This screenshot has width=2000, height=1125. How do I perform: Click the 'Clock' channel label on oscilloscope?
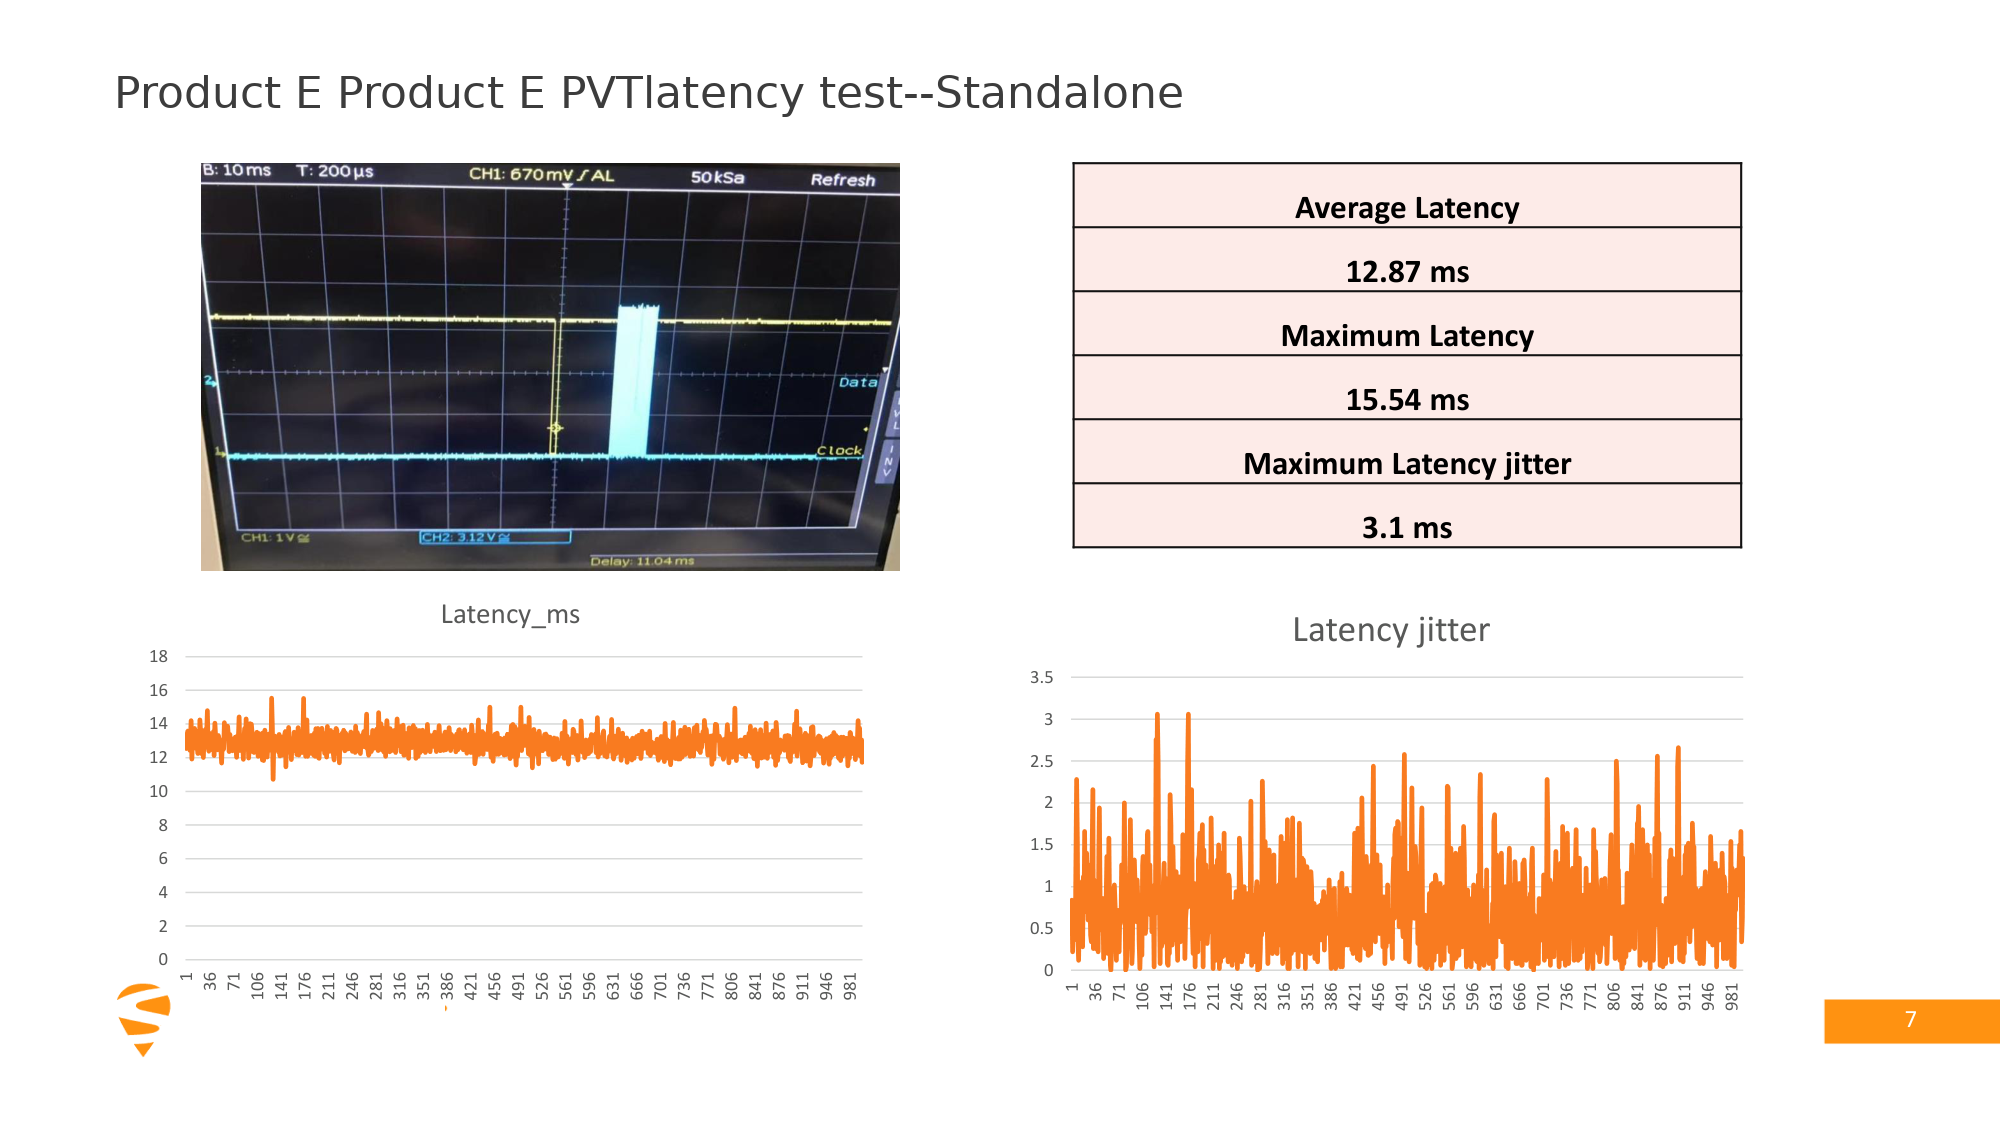pyautogui.click(x=839, y=450)
